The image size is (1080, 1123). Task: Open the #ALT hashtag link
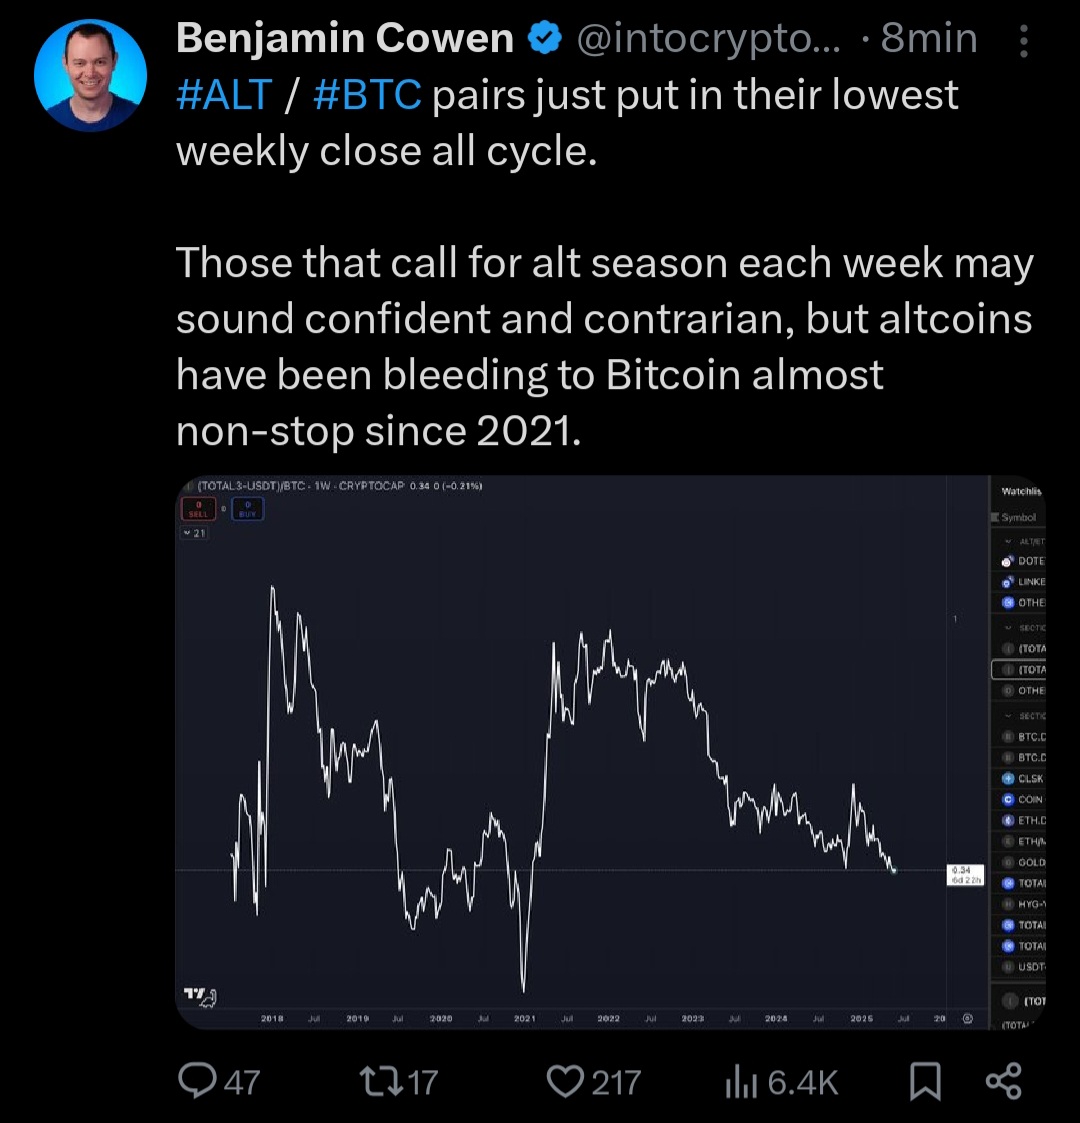pos(224,95)
